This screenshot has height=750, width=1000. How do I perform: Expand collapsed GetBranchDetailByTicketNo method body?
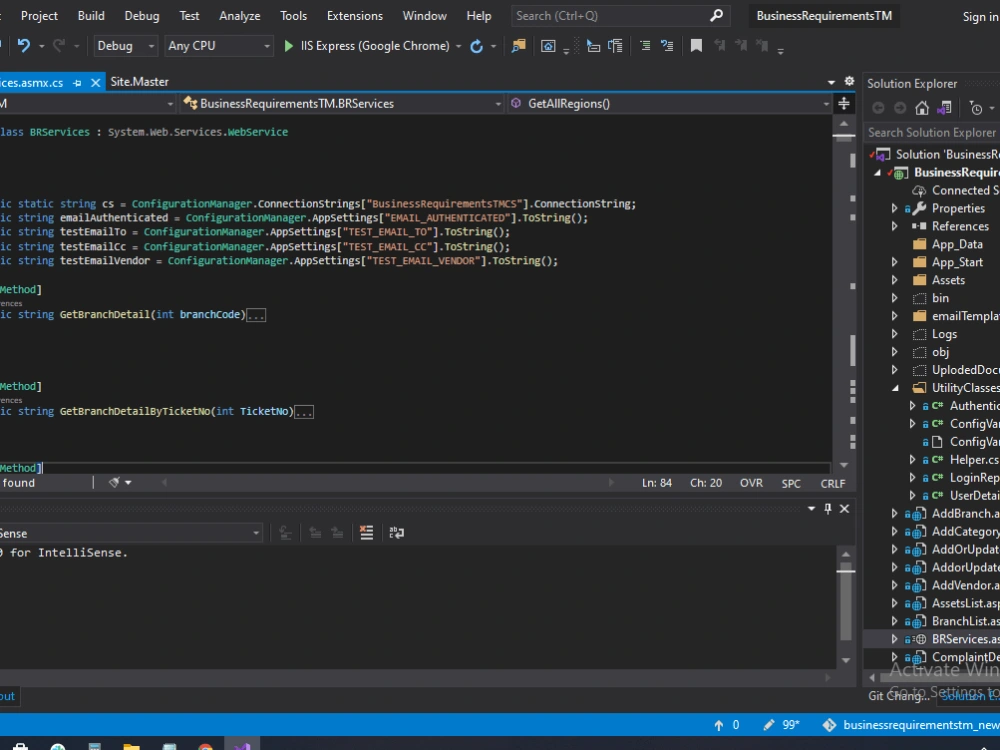coord(304,412)
